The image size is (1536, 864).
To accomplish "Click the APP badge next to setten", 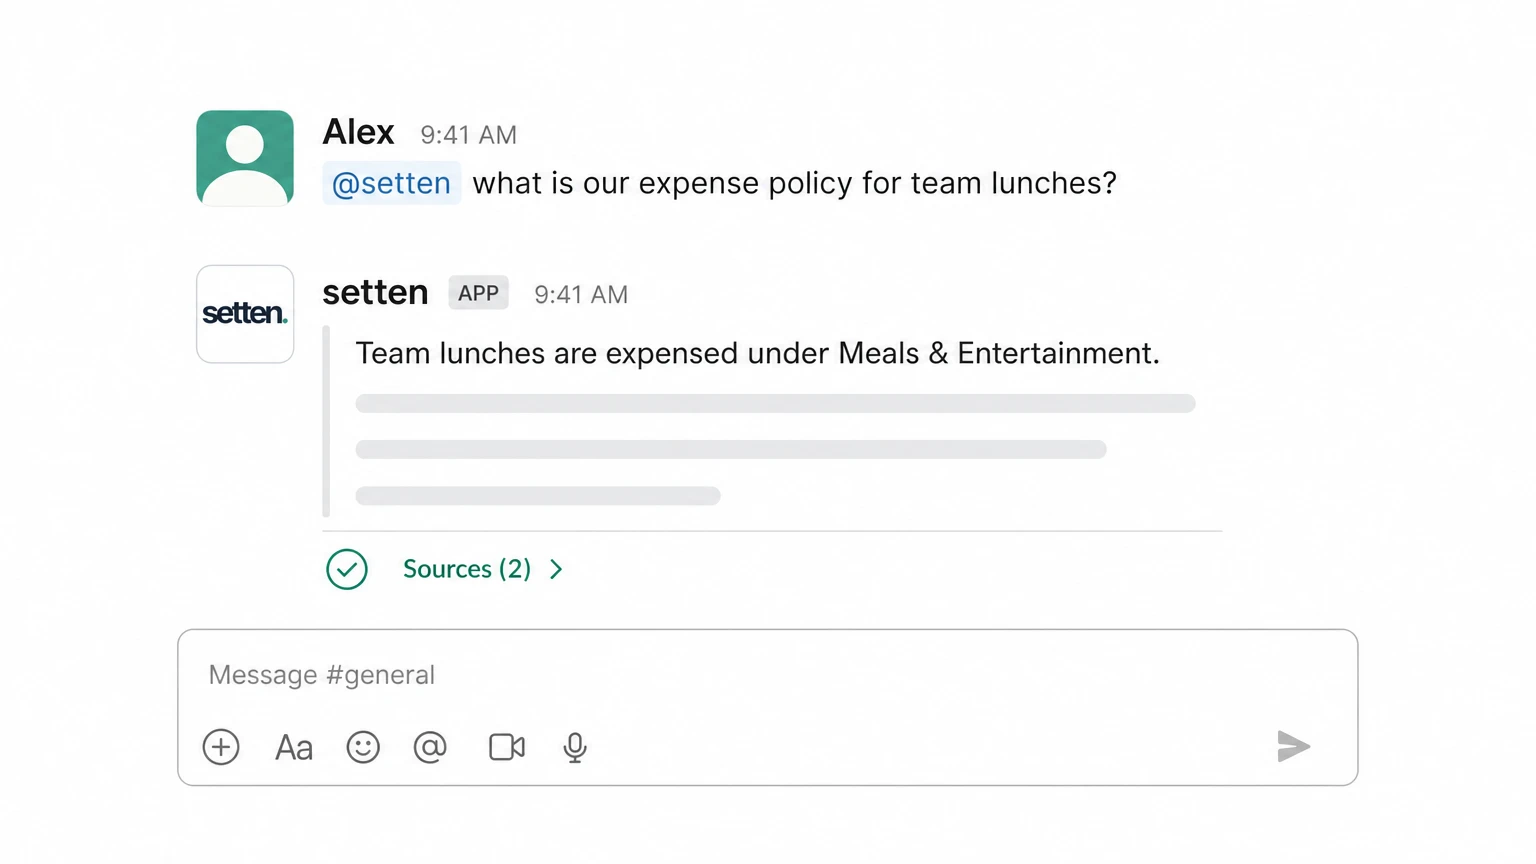I will point(478,293).
